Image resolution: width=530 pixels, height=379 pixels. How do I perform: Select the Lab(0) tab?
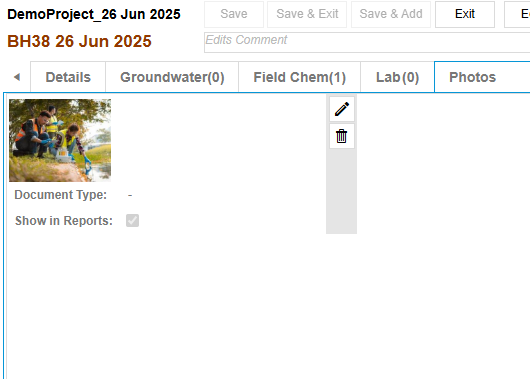coord(398,77)
